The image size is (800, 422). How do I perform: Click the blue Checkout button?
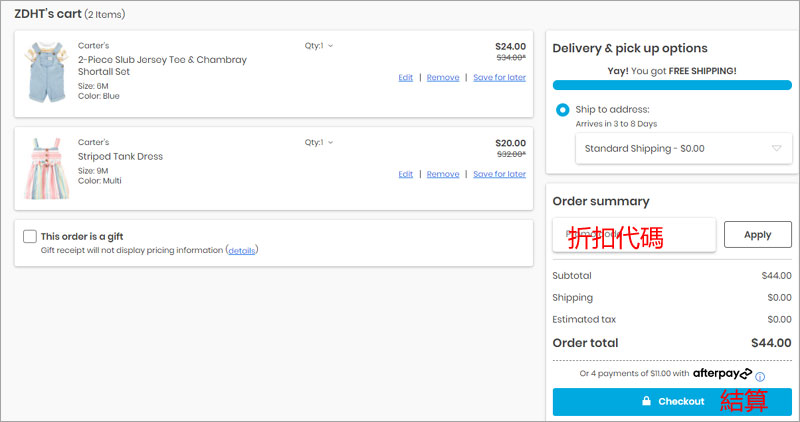pos(672,402)
